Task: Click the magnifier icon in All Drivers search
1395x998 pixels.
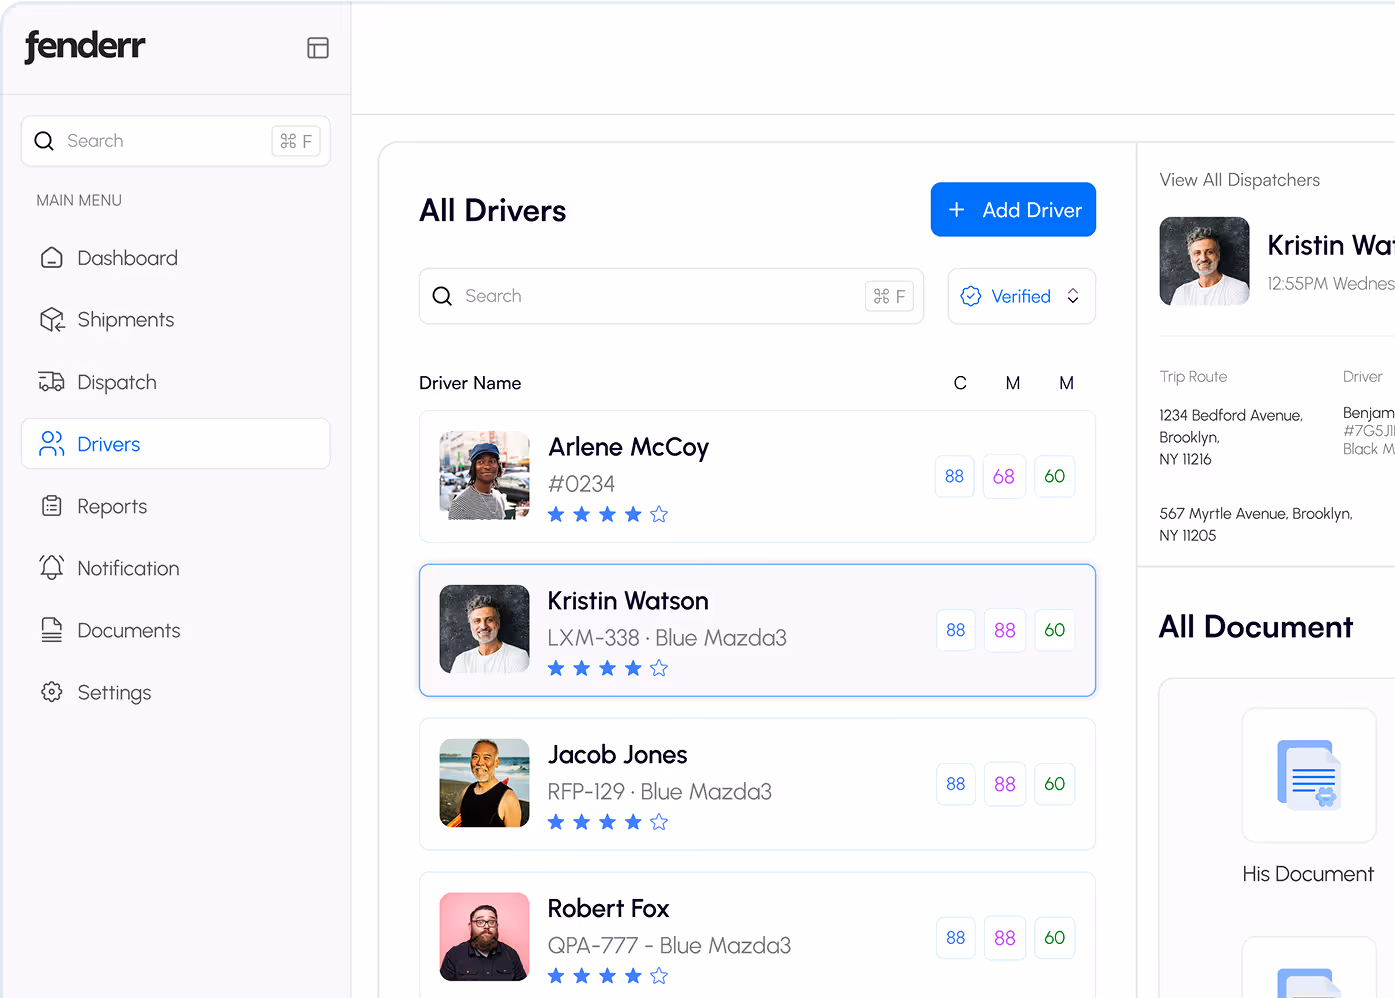Action: click(442, 296)
